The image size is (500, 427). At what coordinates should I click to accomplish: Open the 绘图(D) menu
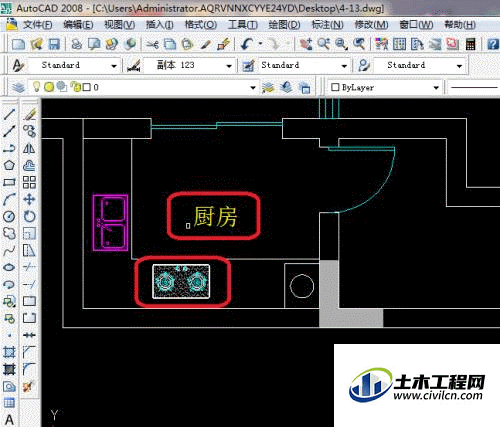pyautogui.click(x=284, y=25)
